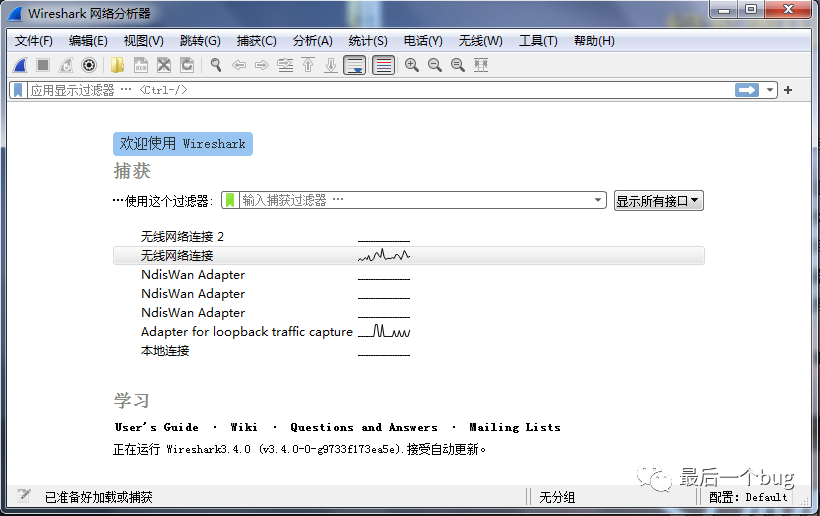Add a display filter button with the plus icon
The height and width of the screenshot is (516, 820).
788,90
